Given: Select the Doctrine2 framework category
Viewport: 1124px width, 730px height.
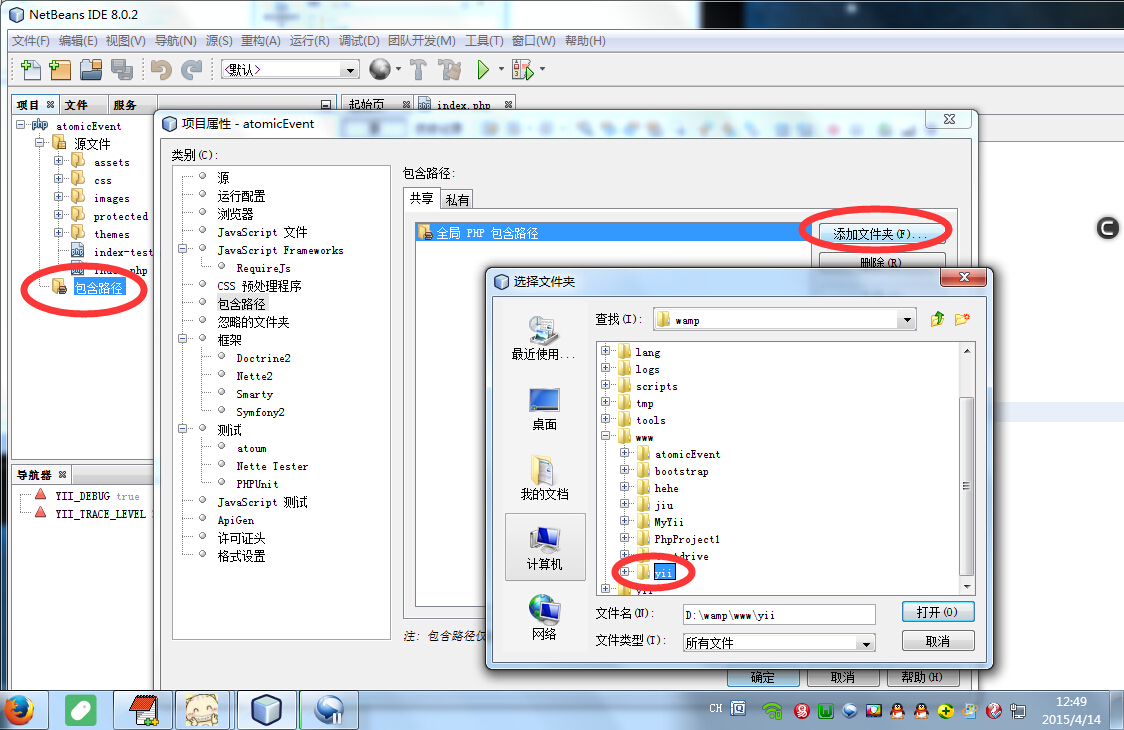Looking at the screenshot, I should click(x=263, y=358).
